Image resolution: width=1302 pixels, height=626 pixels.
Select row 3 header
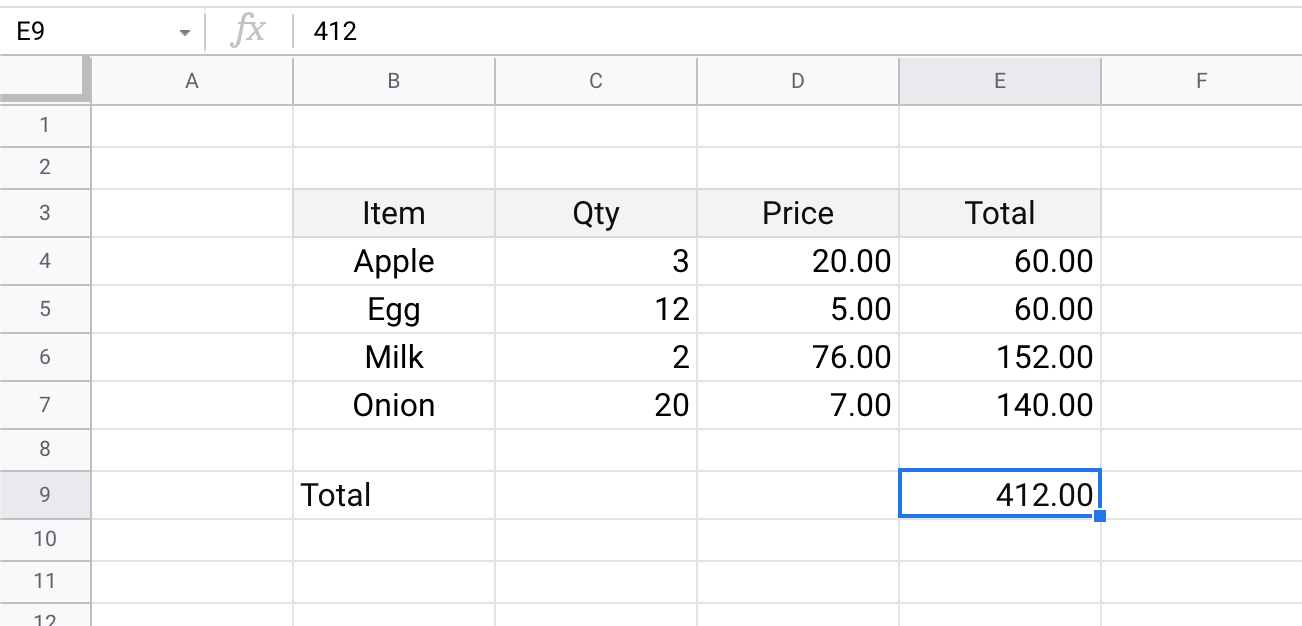(x=45, y=213)
